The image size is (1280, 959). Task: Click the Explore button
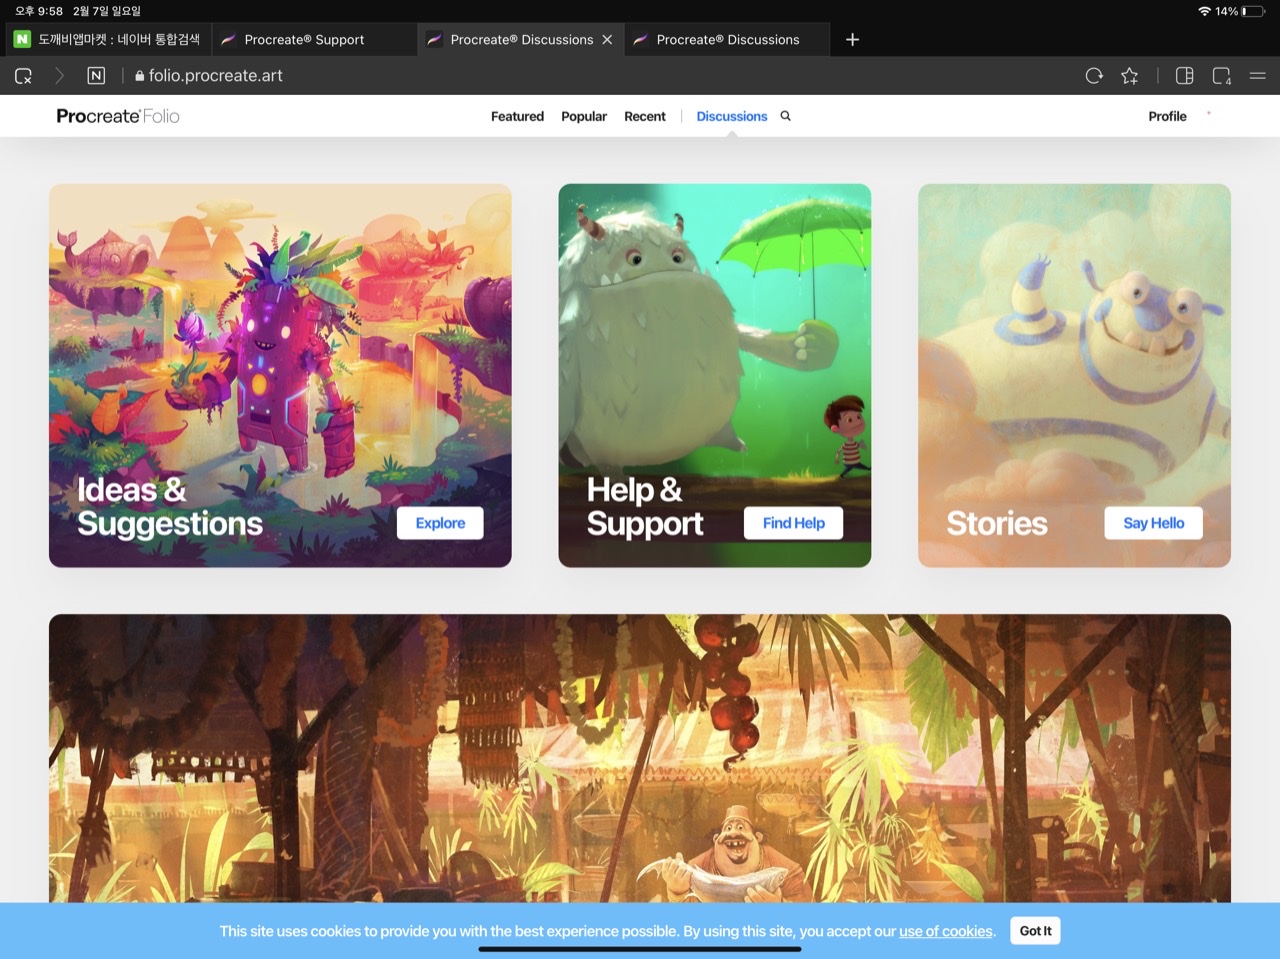pos(440,523)
